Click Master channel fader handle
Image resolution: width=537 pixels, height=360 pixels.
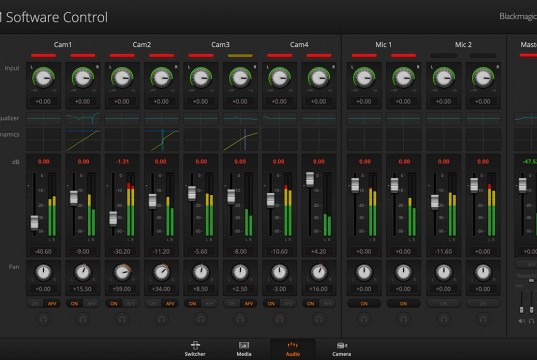coord(523,185)
